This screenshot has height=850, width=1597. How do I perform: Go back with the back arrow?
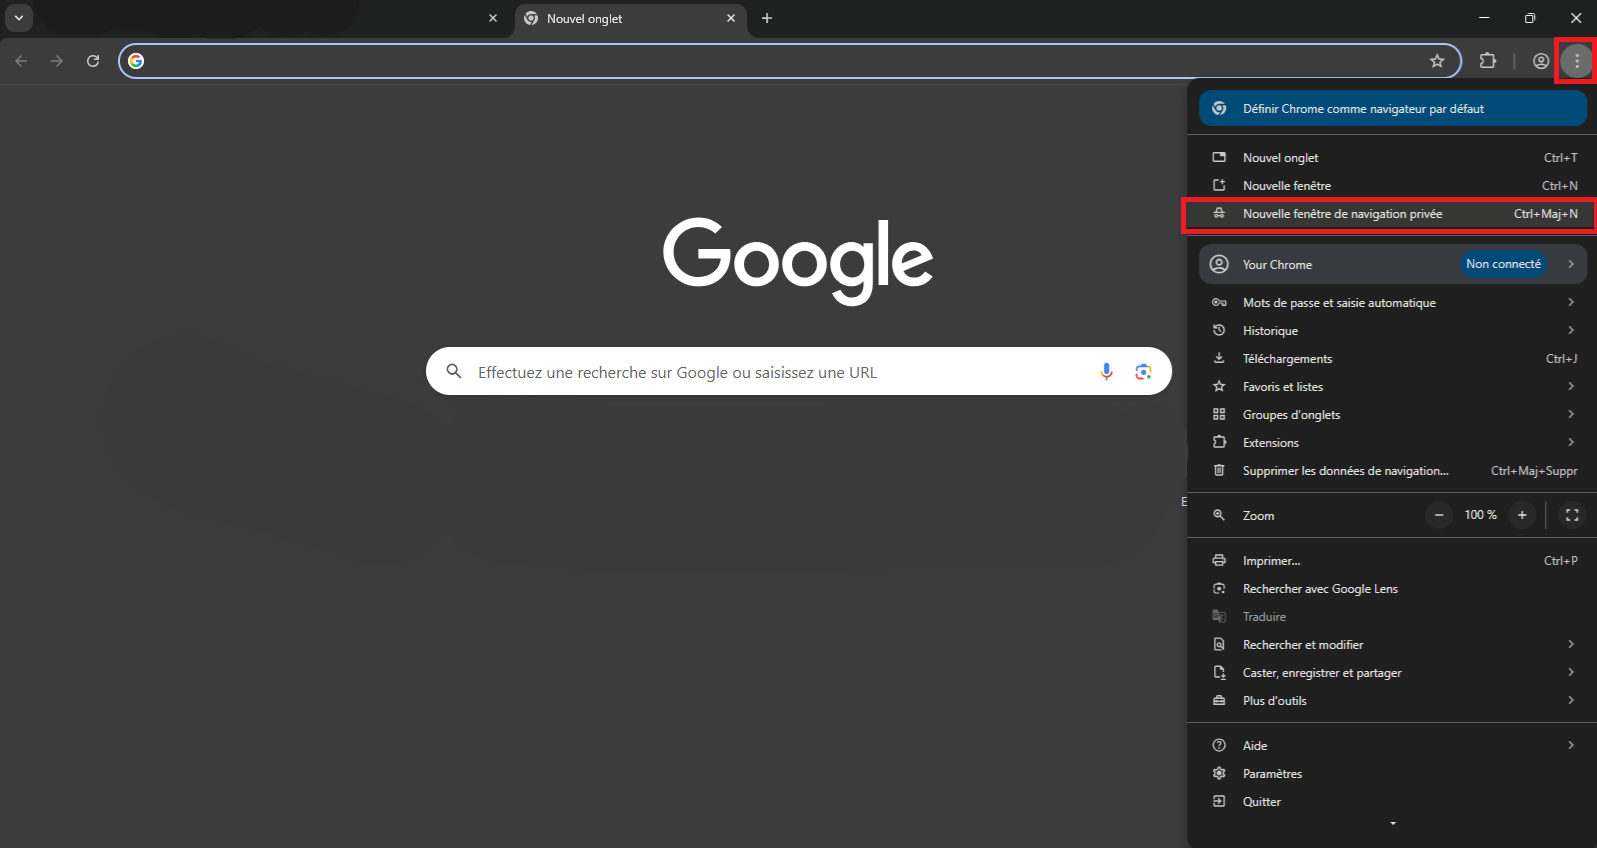tap(21, 61)
